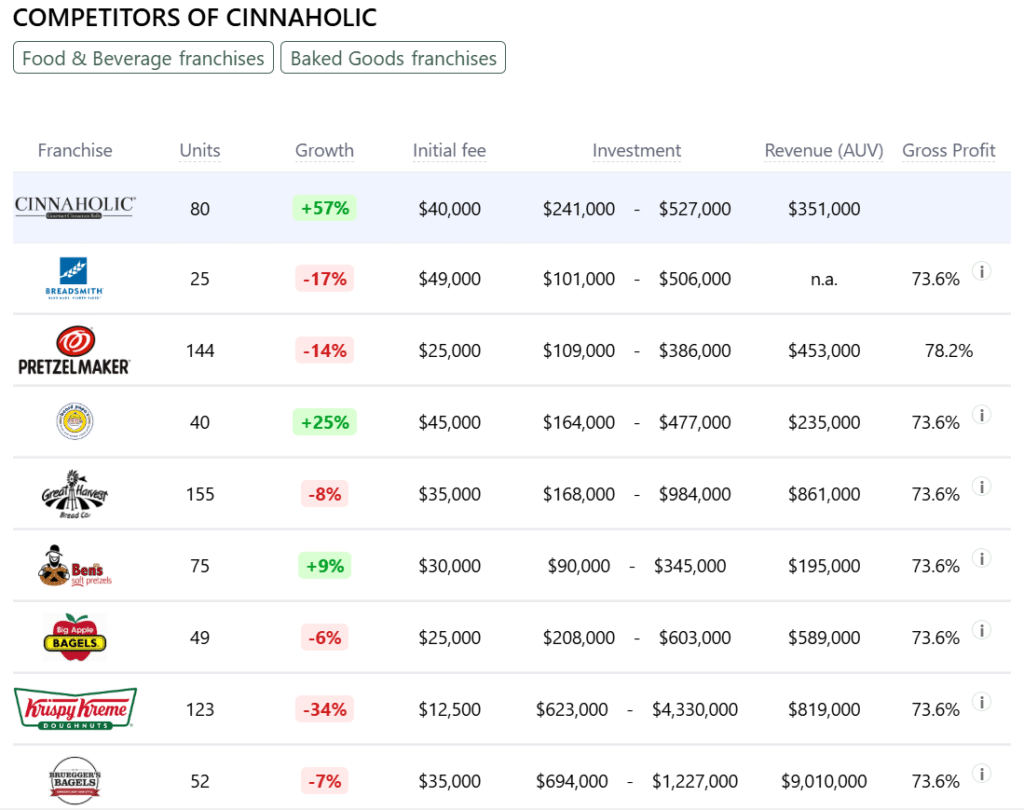Click info icon in Big Apple Bagels row

point(982,630)
